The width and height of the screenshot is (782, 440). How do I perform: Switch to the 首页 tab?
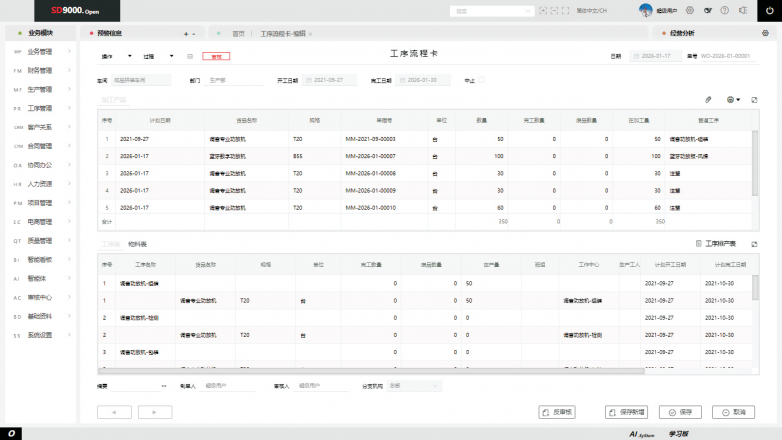(x=238, y=33)
